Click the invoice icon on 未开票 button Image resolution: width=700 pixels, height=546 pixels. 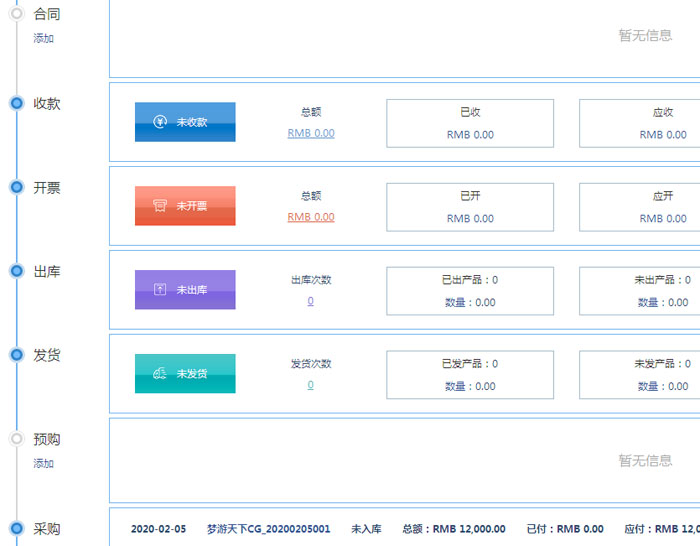(x=160, y=206)
